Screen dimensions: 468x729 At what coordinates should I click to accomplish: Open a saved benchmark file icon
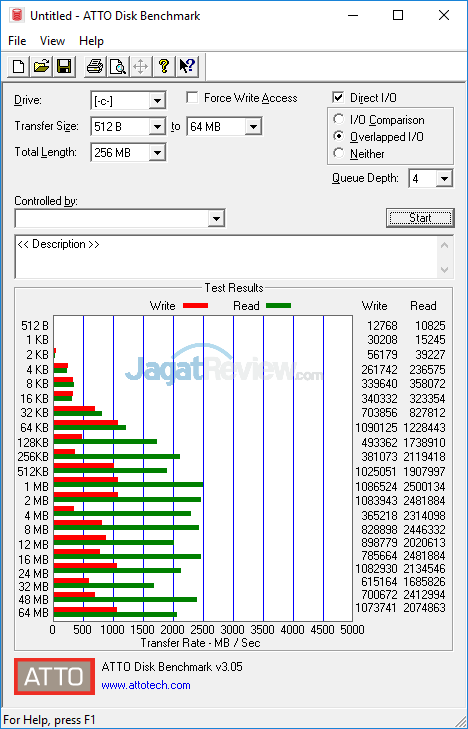(x=41, y=66)
